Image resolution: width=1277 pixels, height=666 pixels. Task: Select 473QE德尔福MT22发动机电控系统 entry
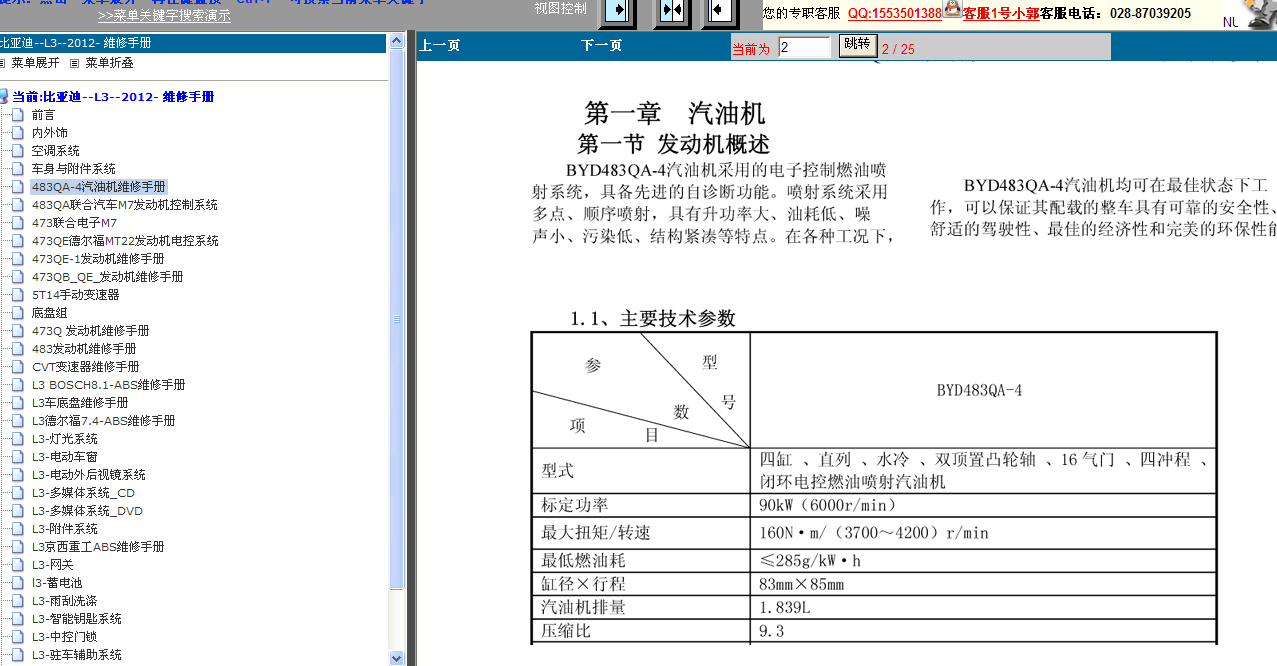(125, 241)
